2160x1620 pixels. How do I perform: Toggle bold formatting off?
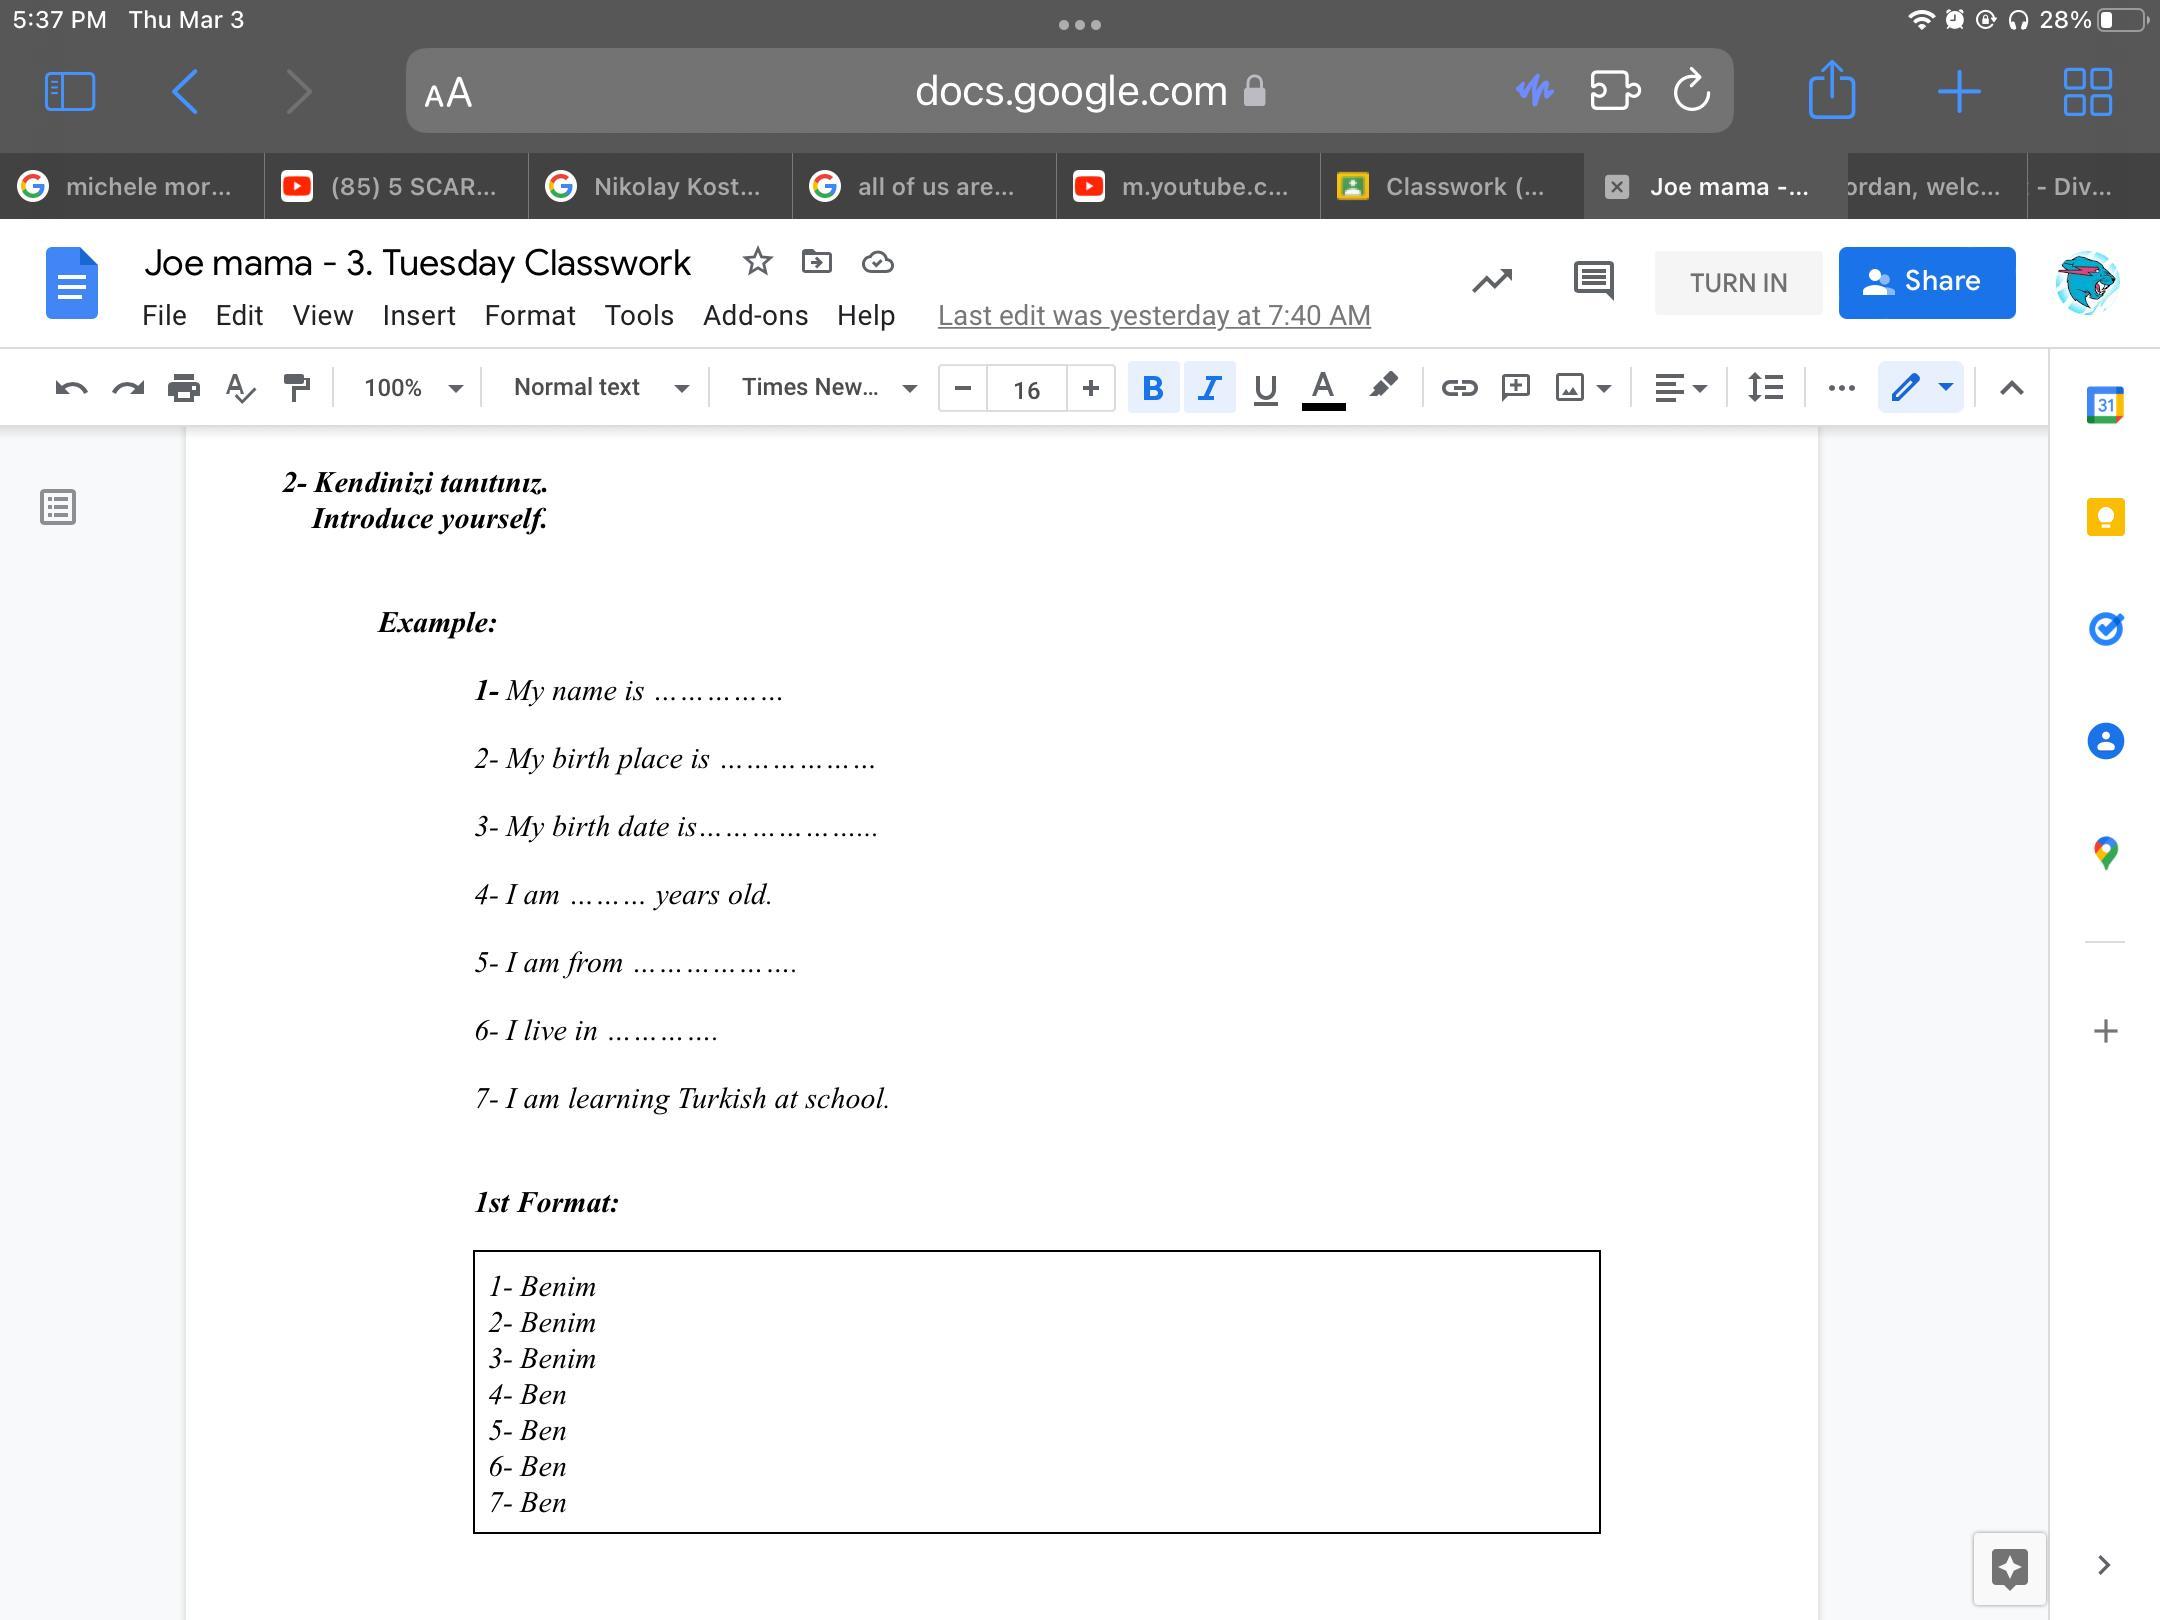click(x=1152, y=388)
